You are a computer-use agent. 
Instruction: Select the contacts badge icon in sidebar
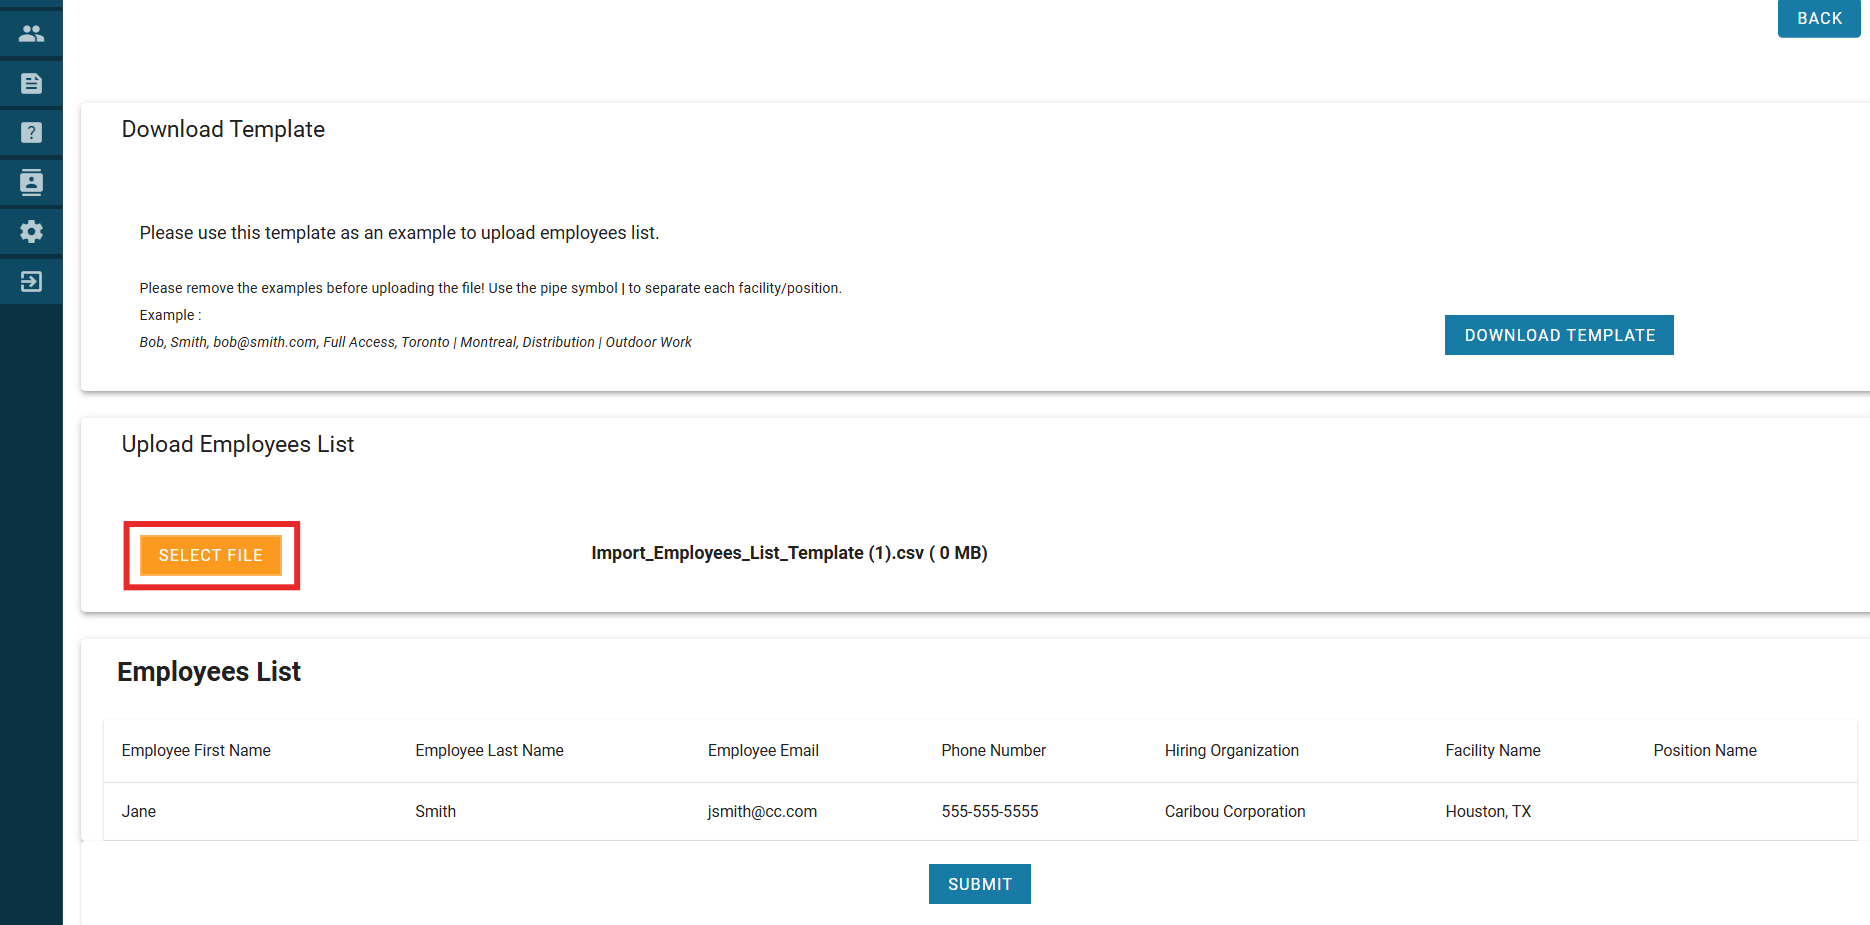click(31, 182)
